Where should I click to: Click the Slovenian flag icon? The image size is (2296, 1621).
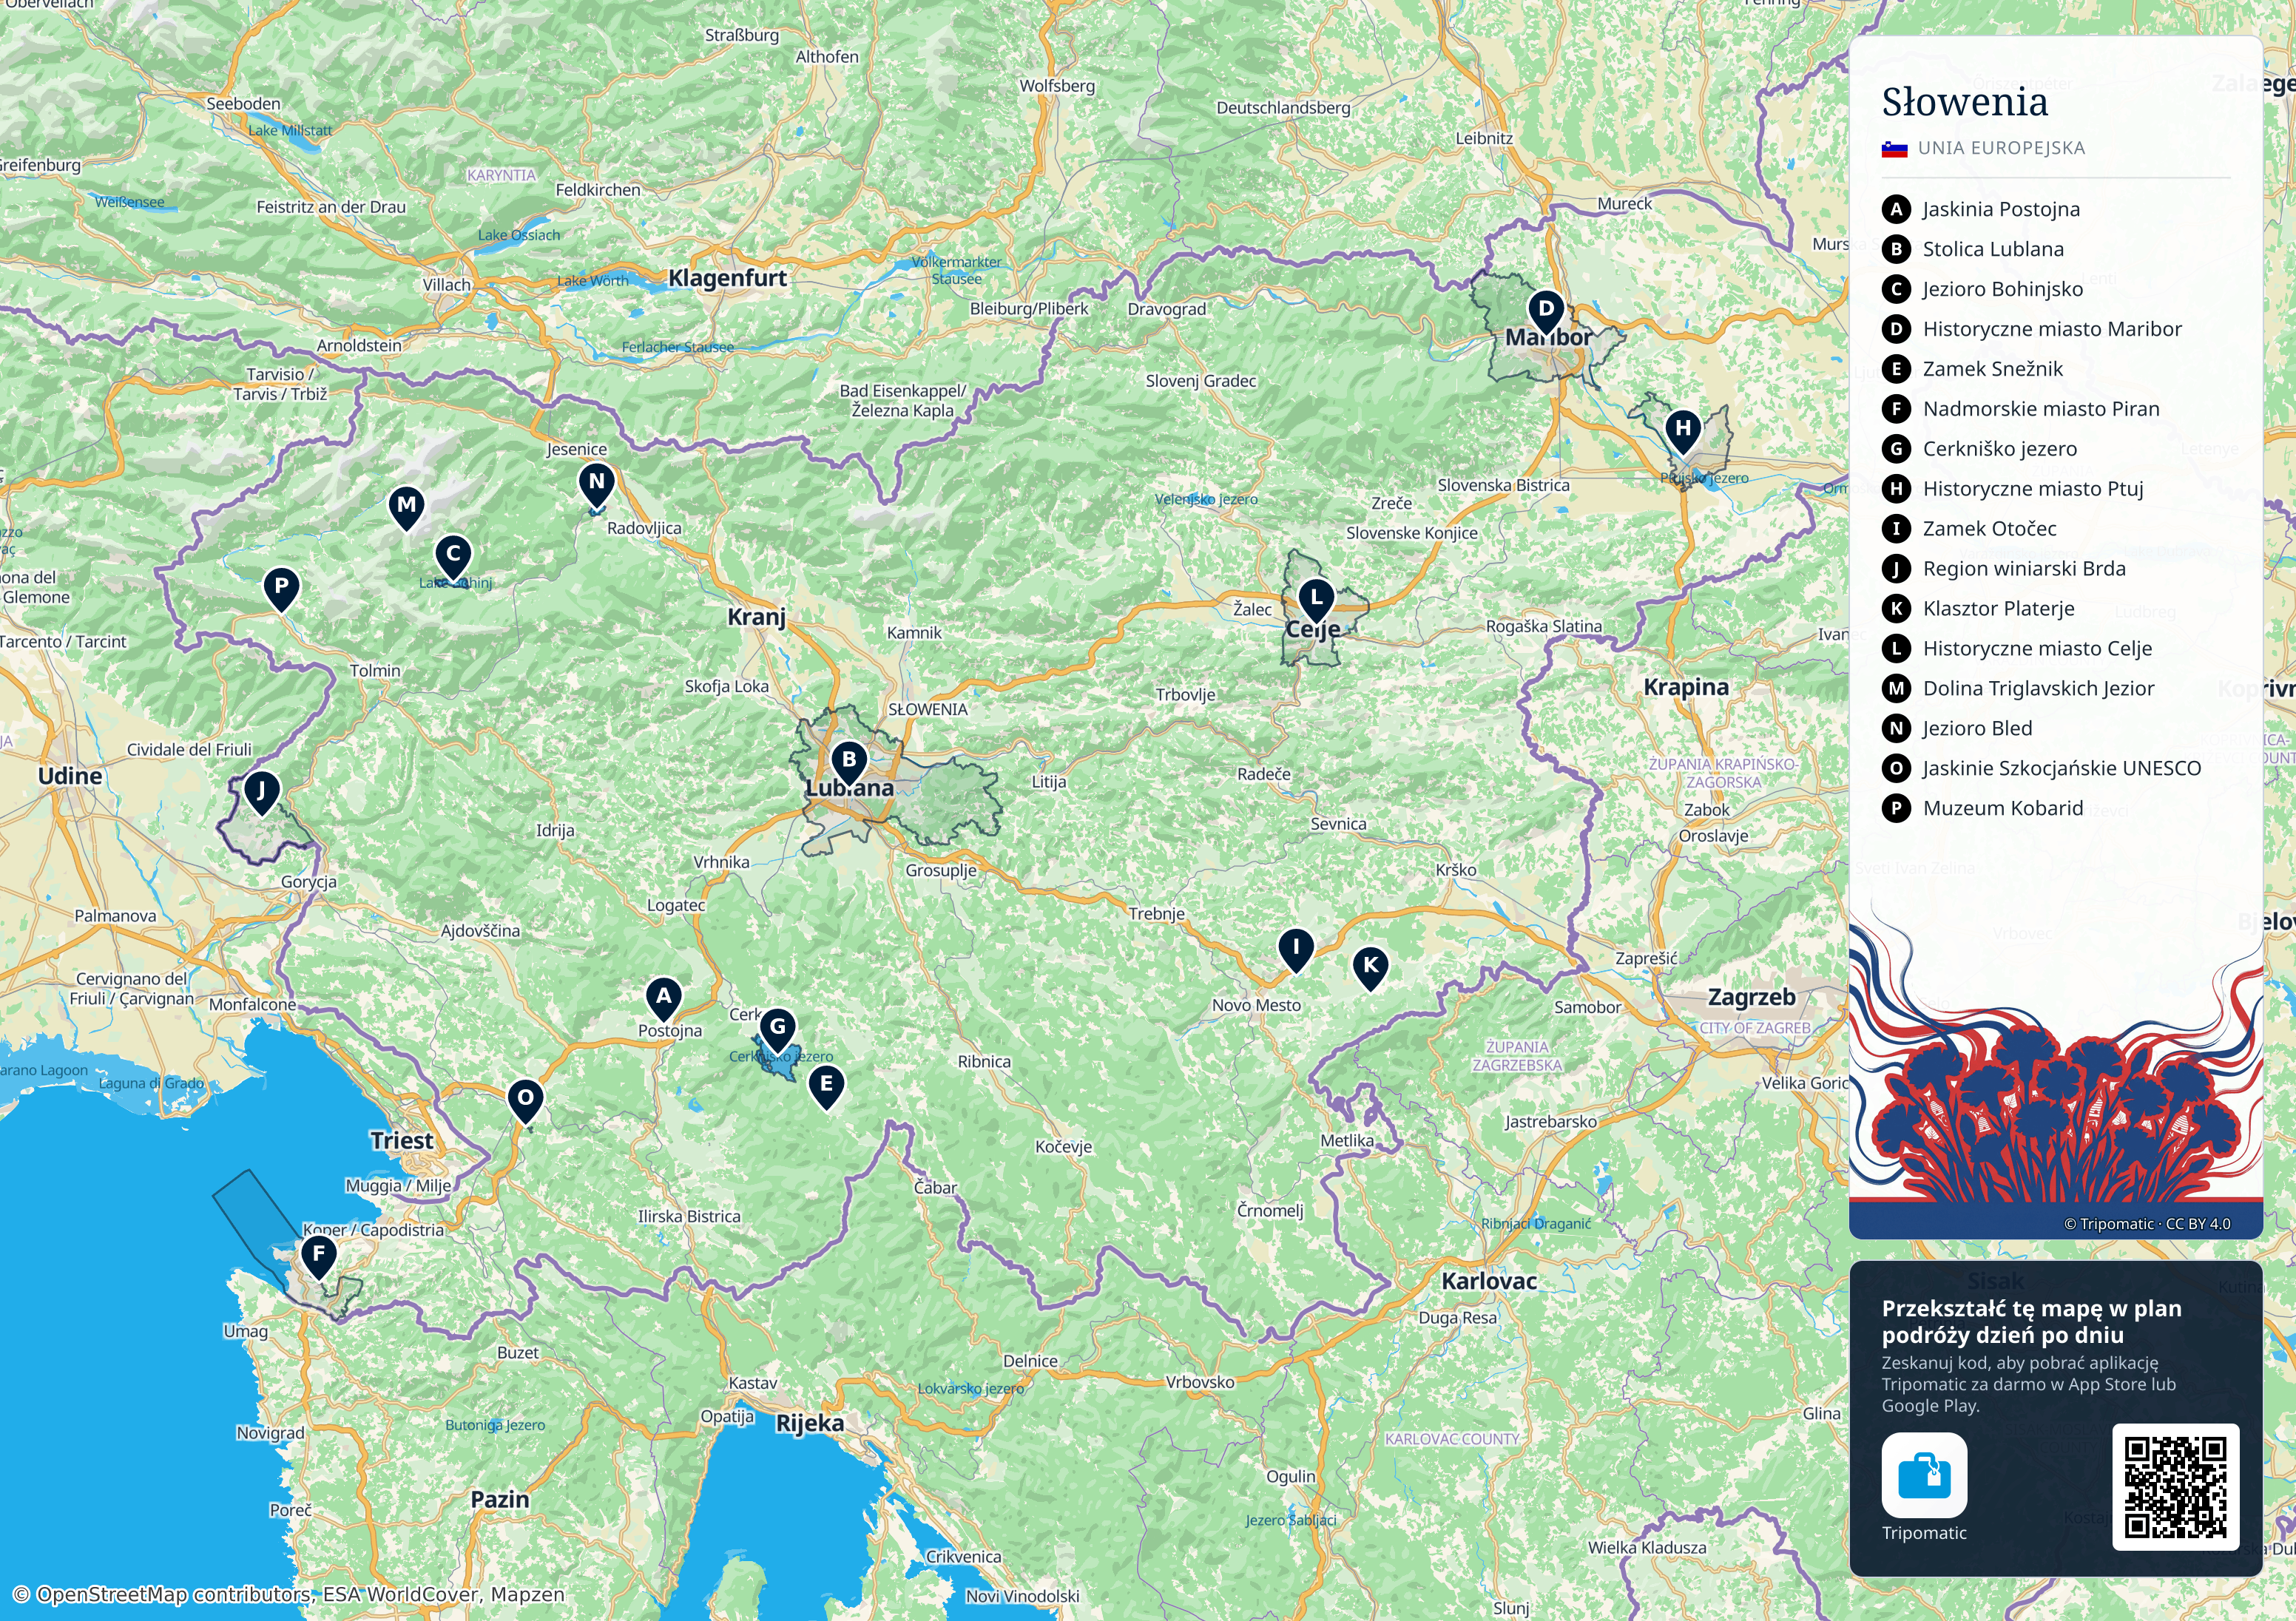(1895, 149)
